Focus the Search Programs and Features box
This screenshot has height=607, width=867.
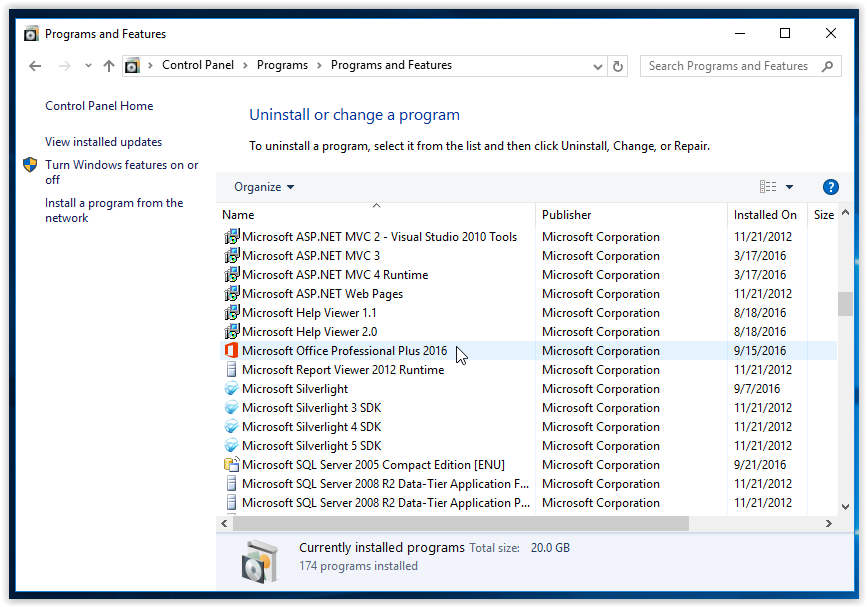pyautogui.click(x=741, y=66)
